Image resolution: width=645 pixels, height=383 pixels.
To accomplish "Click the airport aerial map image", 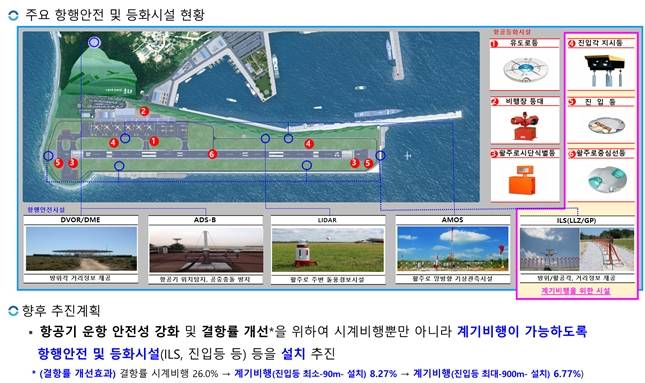I will [x=251, y=117].
